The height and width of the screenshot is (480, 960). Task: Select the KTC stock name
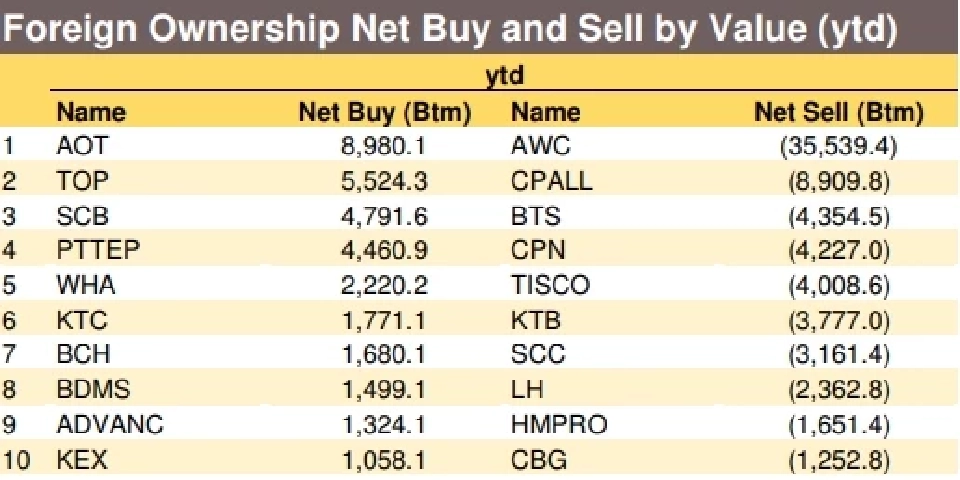pyautogui.click(x=83, y=321)
